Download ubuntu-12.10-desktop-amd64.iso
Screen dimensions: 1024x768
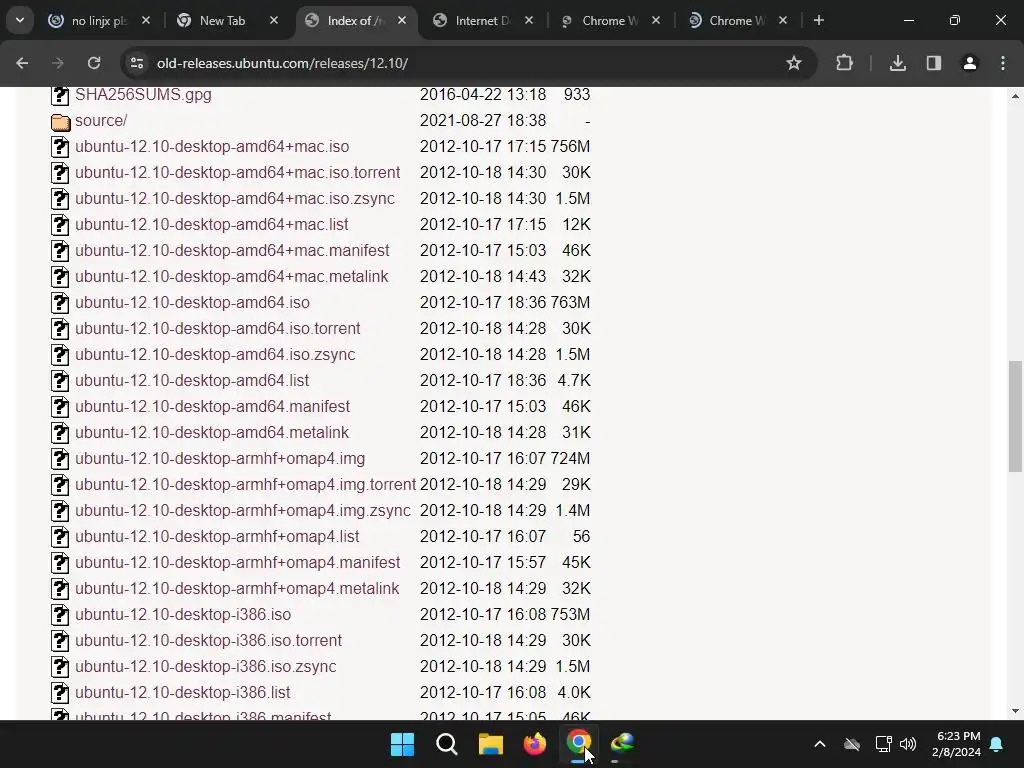point(193,302)
